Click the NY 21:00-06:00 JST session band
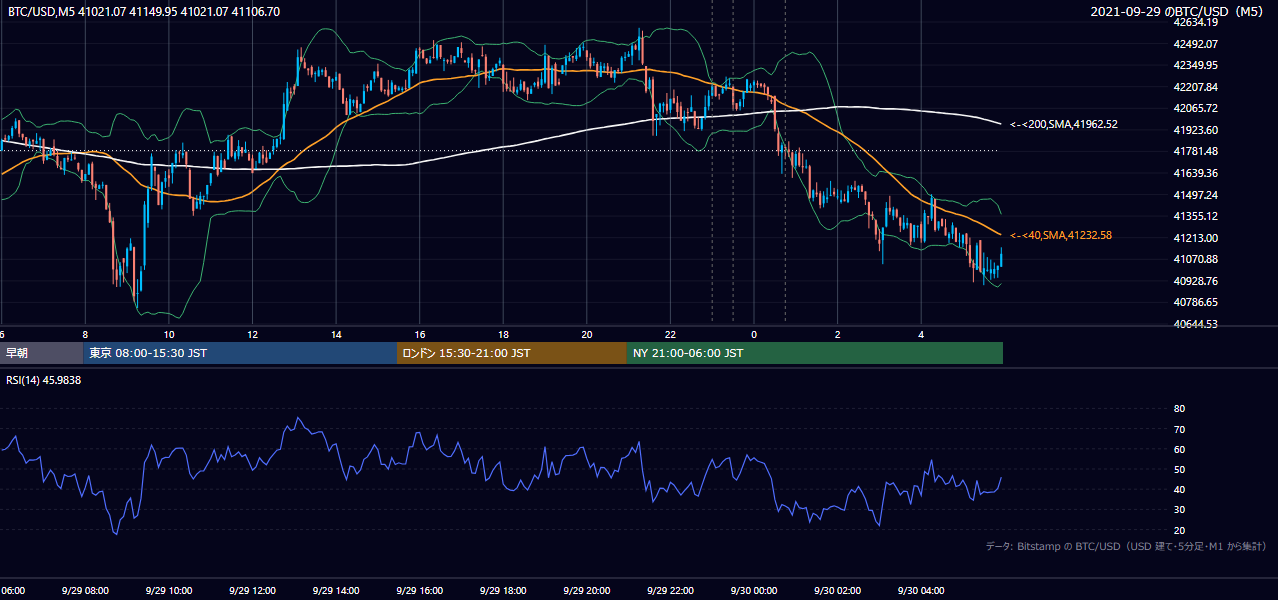The height and width of the screenshot is (600, 1278). pyautogui.click(x=815, y=353)
